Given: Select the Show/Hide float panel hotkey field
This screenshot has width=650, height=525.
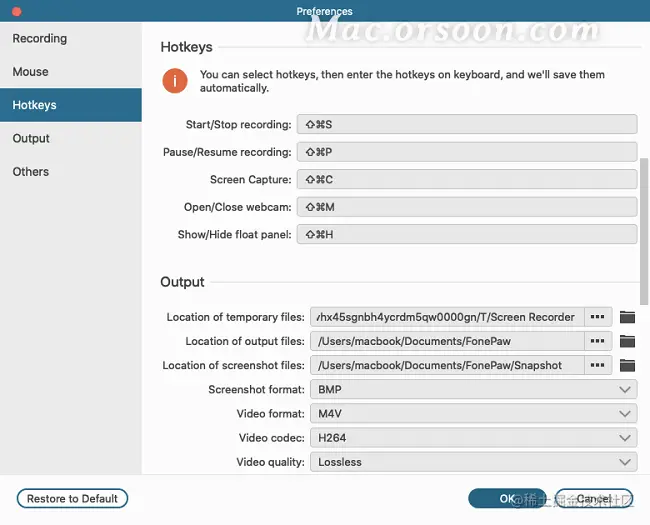Looking at the screenshot, I should pos(467,234).
